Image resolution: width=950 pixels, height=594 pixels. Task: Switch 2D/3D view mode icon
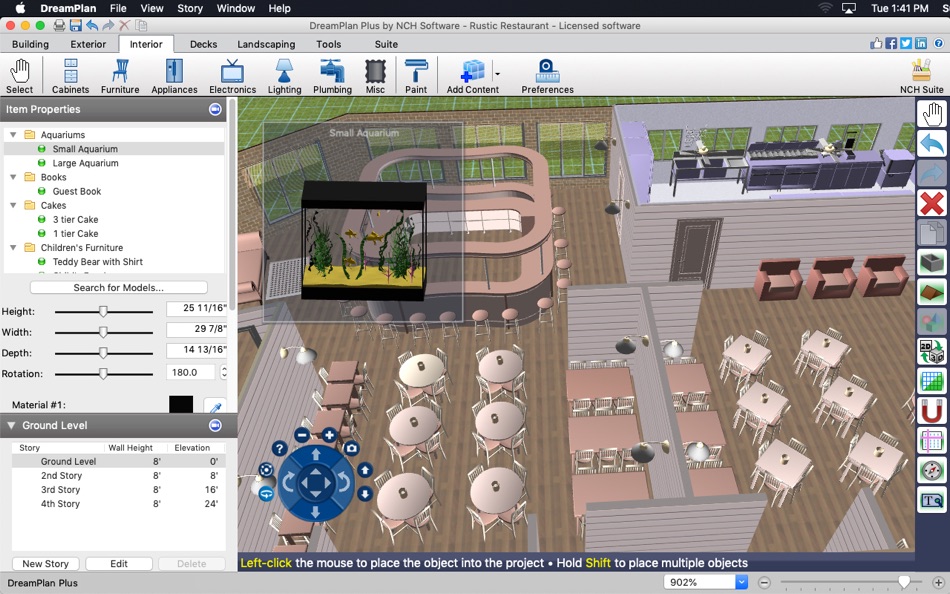click(931, 352)
